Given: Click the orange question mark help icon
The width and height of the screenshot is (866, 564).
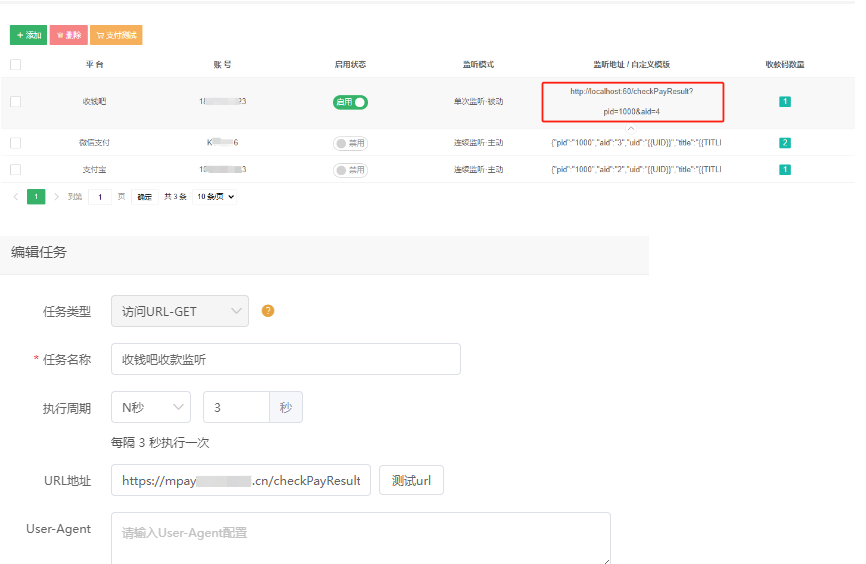Looking at the screenshot, I should (268, 311).
